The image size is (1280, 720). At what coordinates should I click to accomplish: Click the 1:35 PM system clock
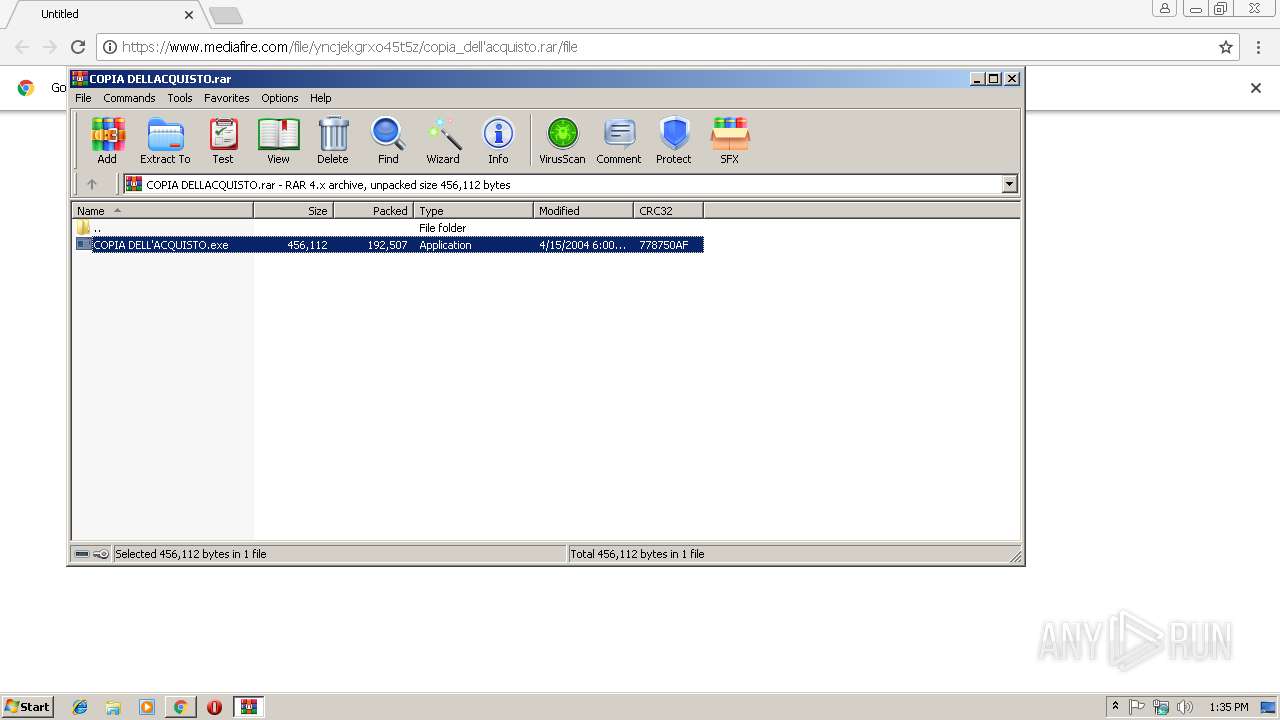coord(1229,707)
